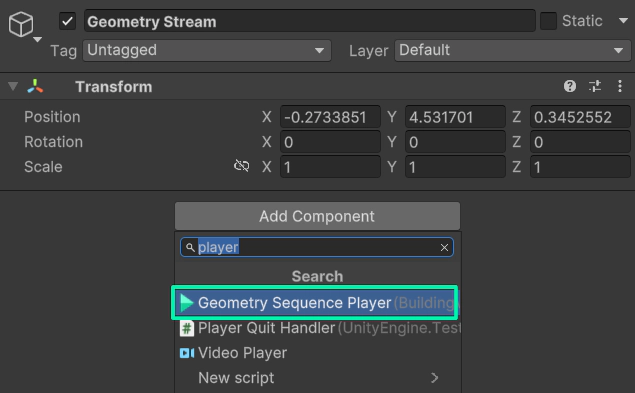This screenshot has height=393, width=635.
Task: Click the Z axis label of Scale
Action: pos(516,167)
